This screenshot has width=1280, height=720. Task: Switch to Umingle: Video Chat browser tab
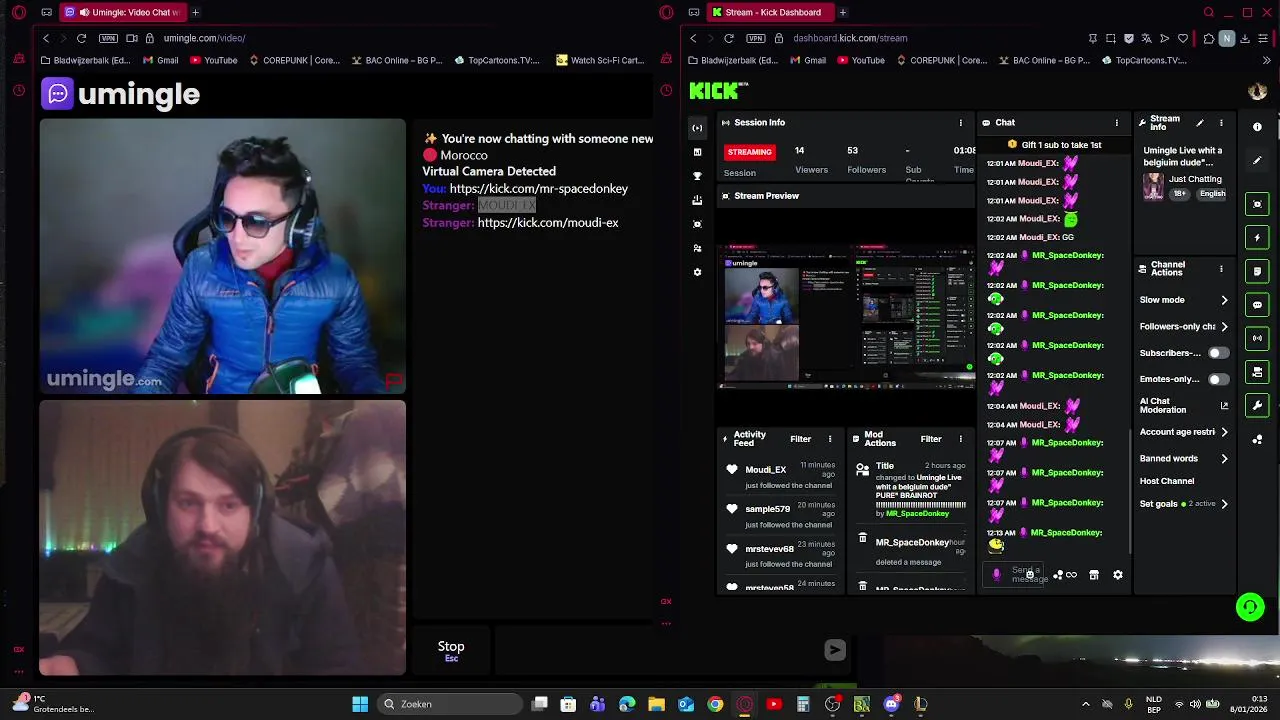[122, 12]
